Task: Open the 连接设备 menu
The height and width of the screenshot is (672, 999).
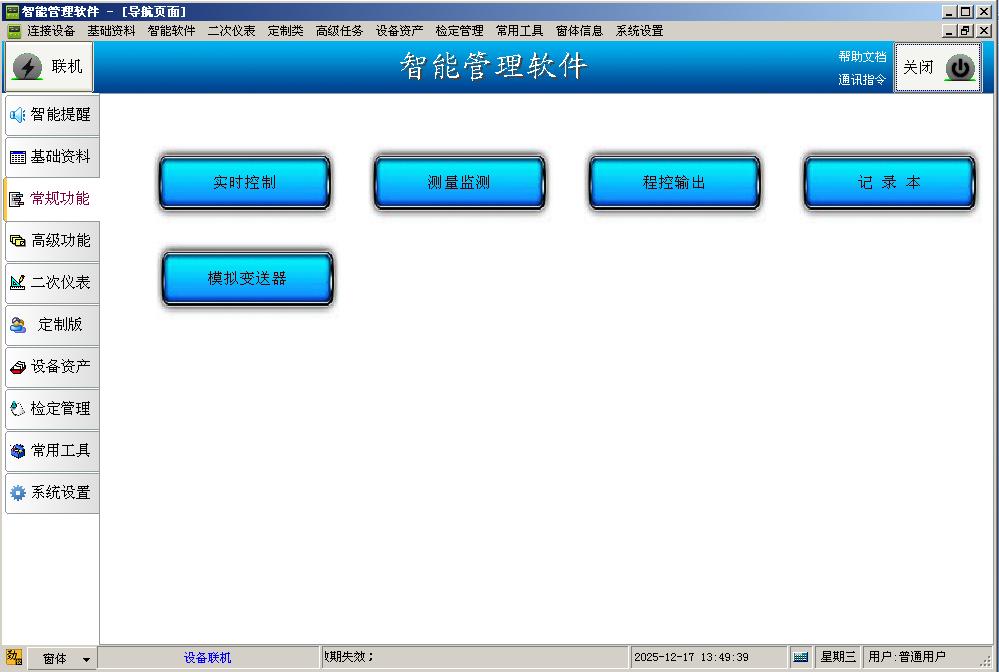Action: click(x=51, y=31)
